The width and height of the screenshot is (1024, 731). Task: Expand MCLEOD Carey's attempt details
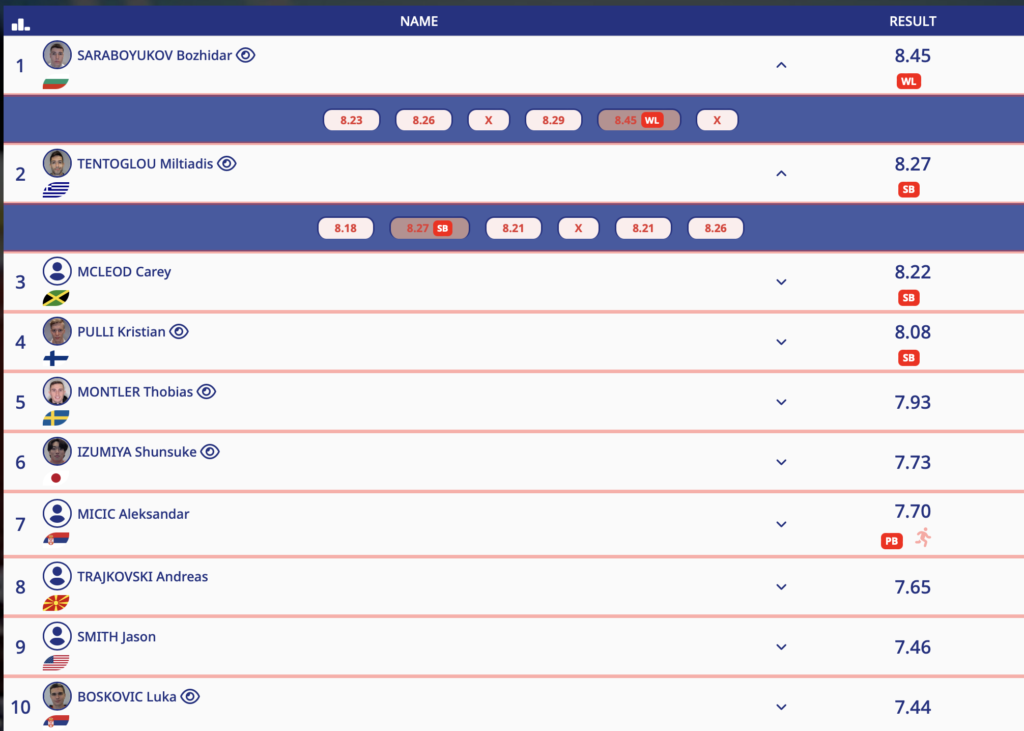[x=782, y=282]
